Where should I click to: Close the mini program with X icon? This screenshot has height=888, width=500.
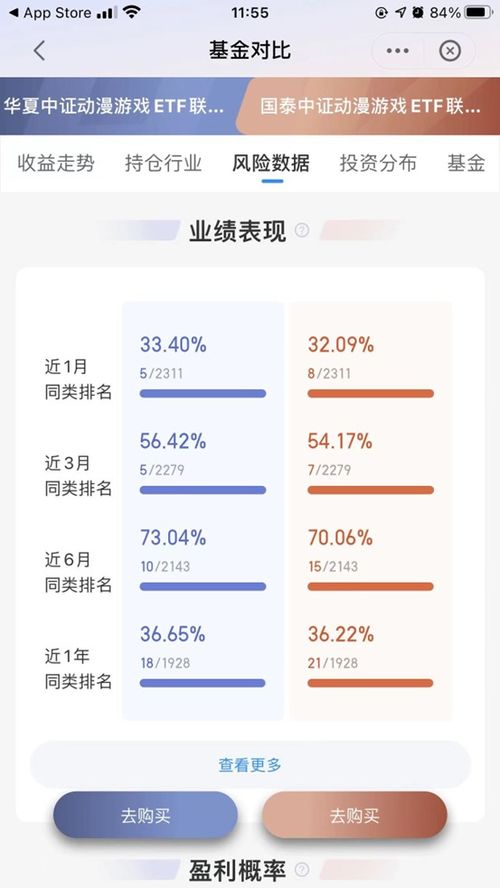coord(450,51)
